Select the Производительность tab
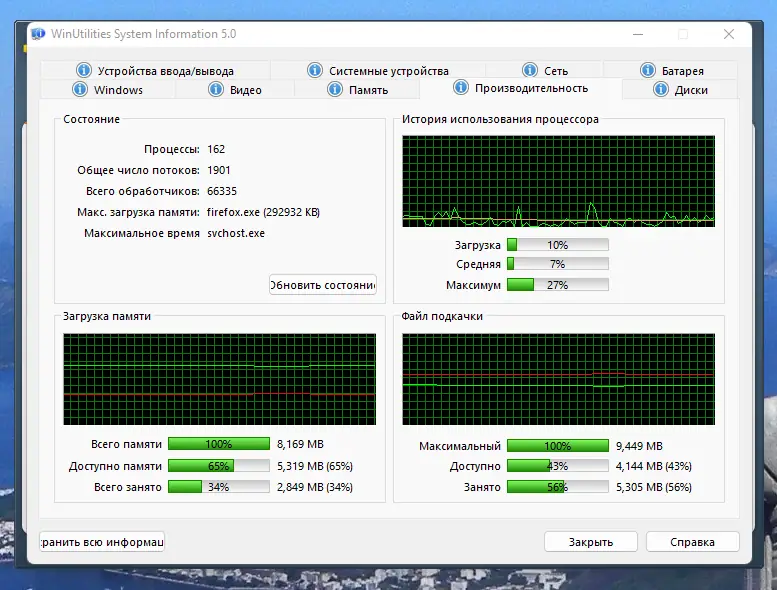The width and height of the screenshot is (777, 590). pos(520,88)
